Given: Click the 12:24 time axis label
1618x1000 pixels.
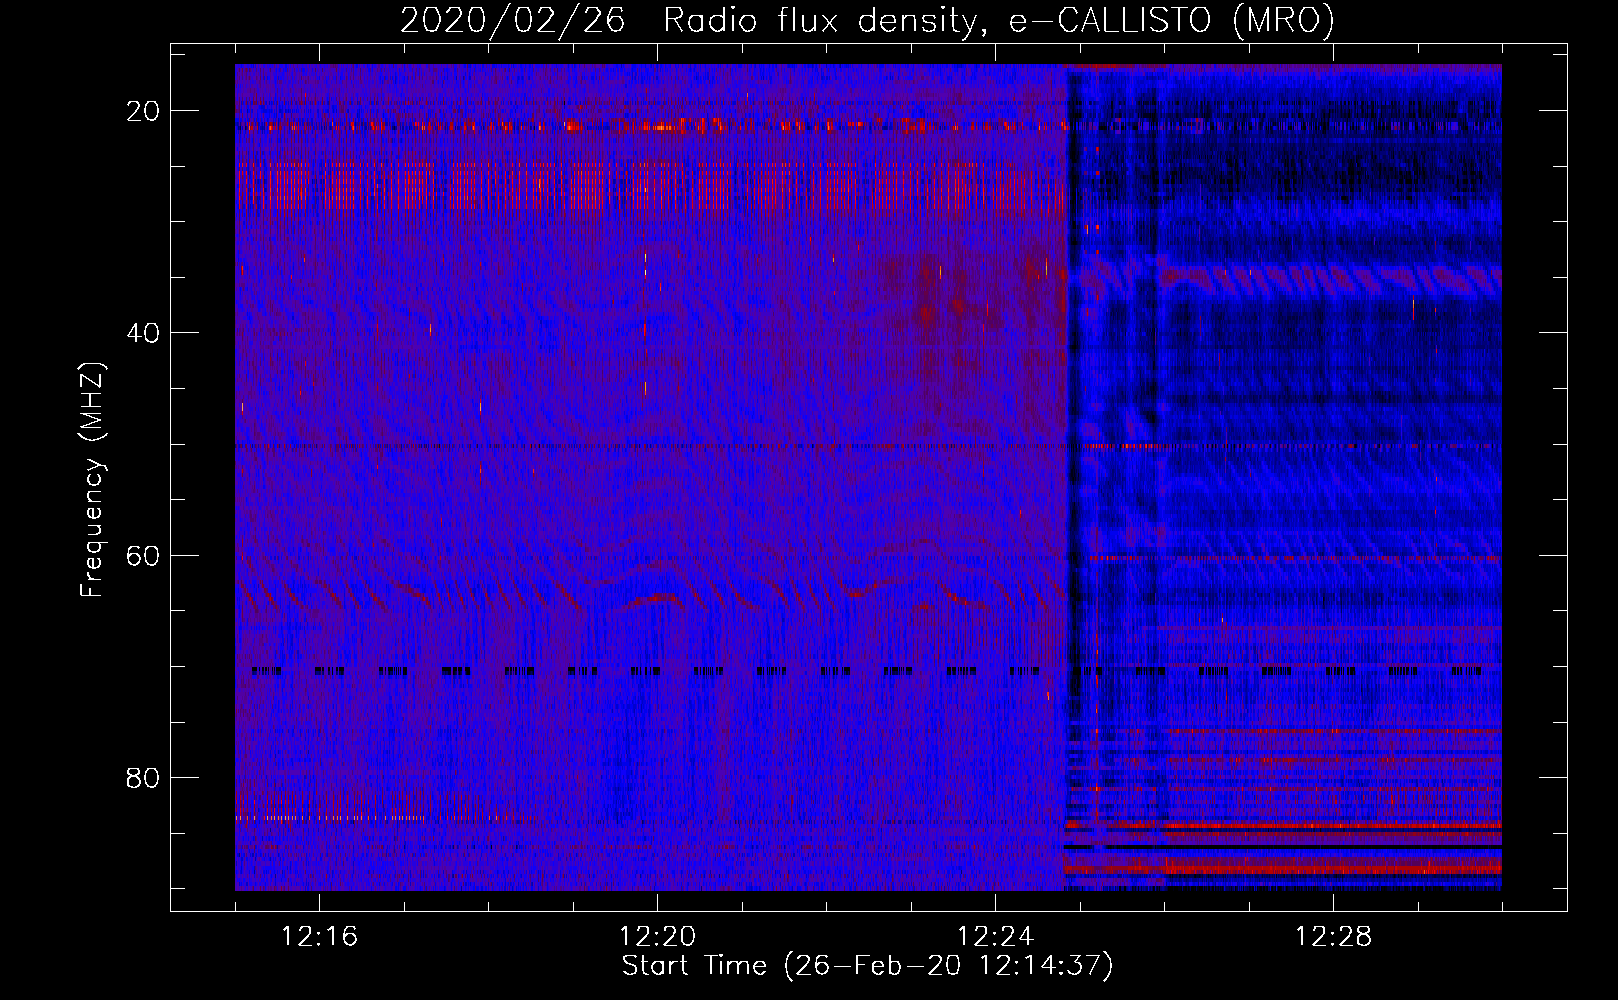Looking at the screenshot, I should (995, 937).
